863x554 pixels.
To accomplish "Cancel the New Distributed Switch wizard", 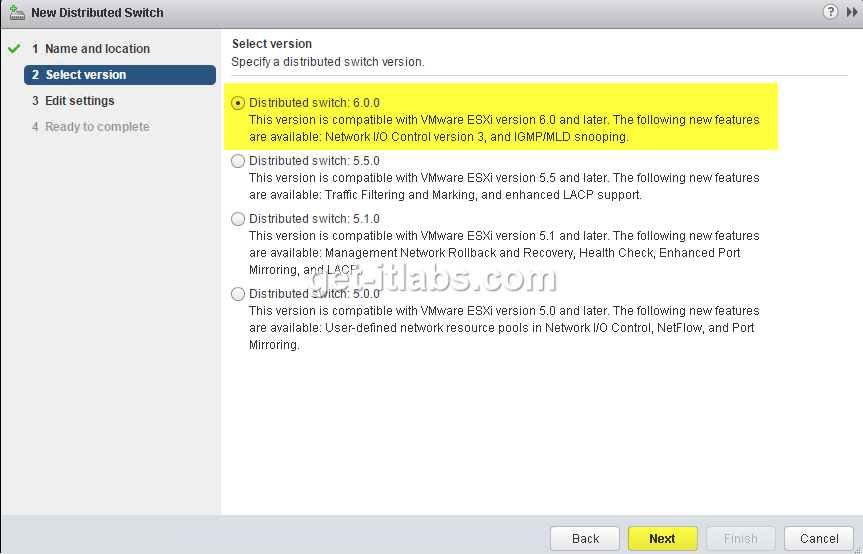I will click(818, 538).
